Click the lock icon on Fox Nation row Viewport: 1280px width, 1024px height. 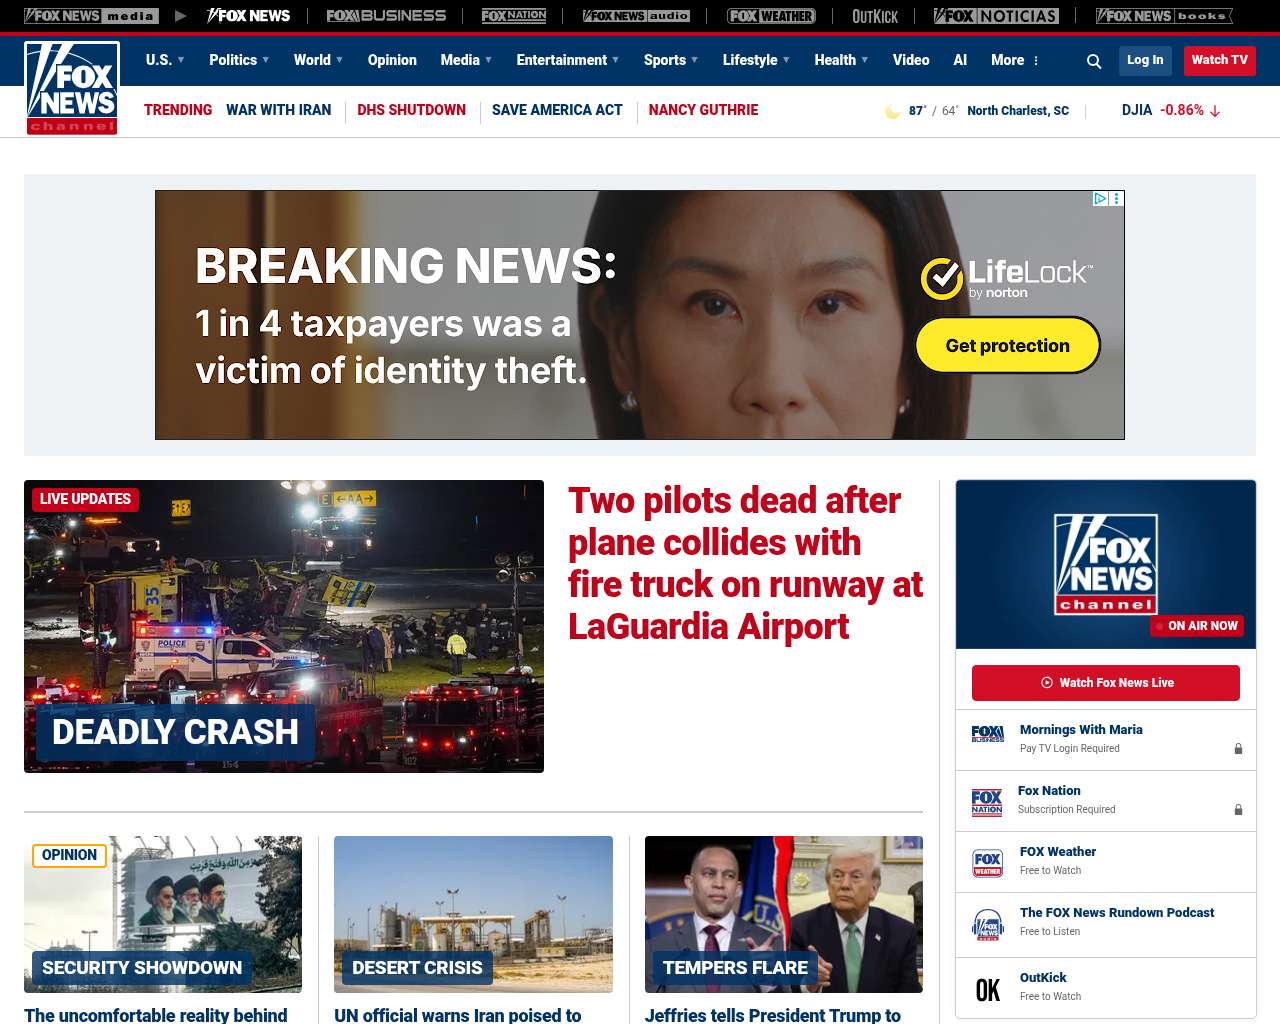(x=1238, y=810)
